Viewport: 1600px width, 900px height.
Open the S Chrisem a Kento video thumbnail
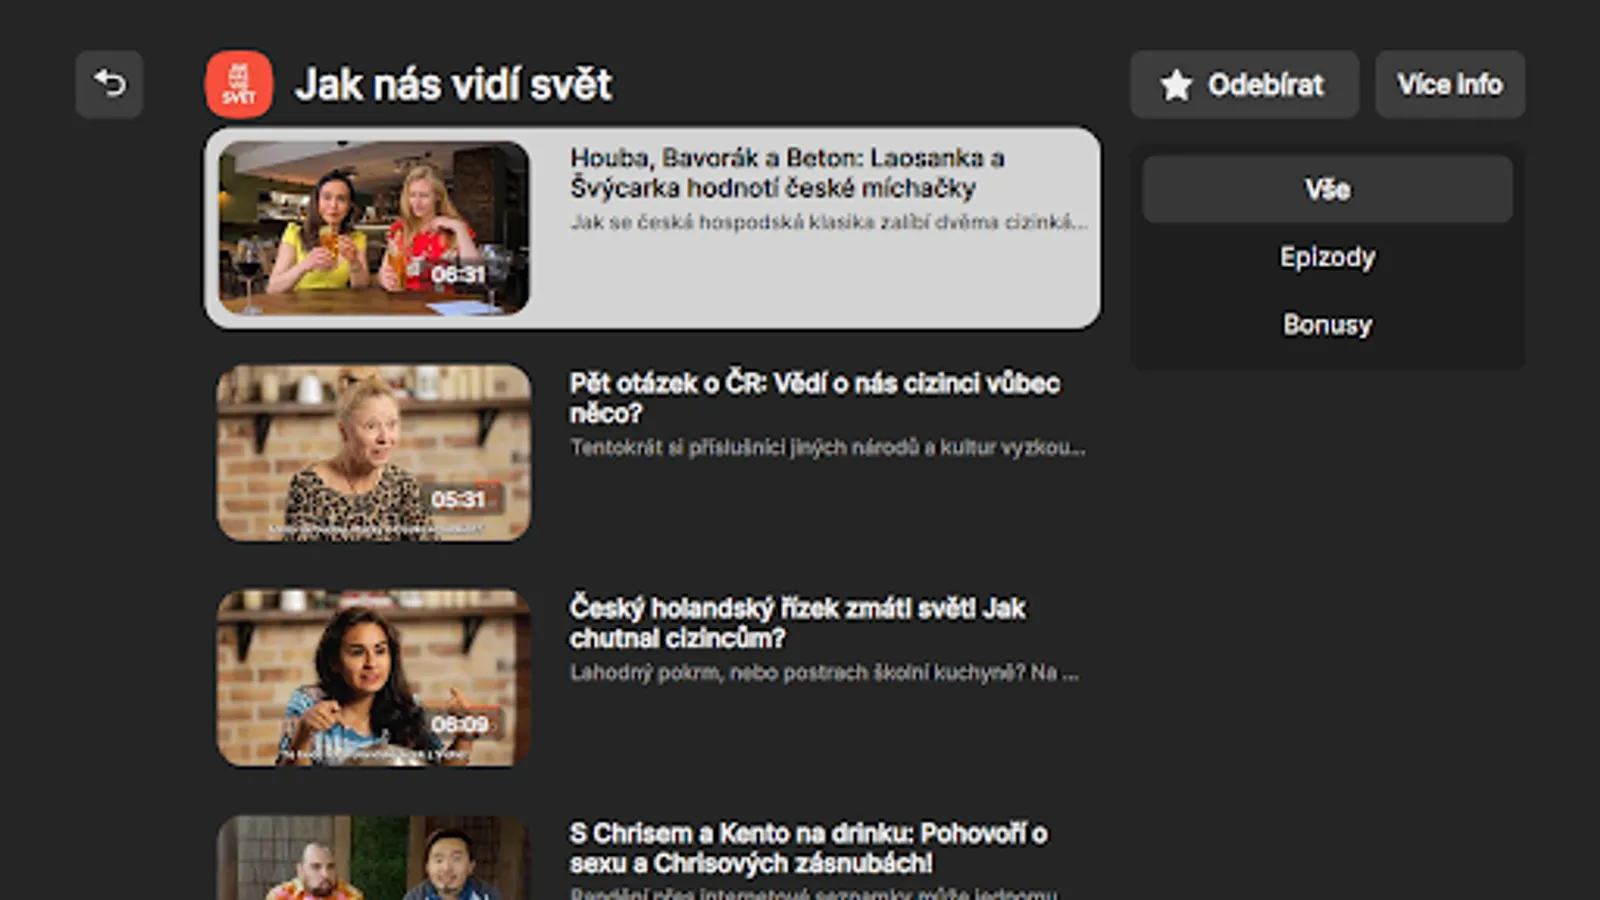coord(374,857)
